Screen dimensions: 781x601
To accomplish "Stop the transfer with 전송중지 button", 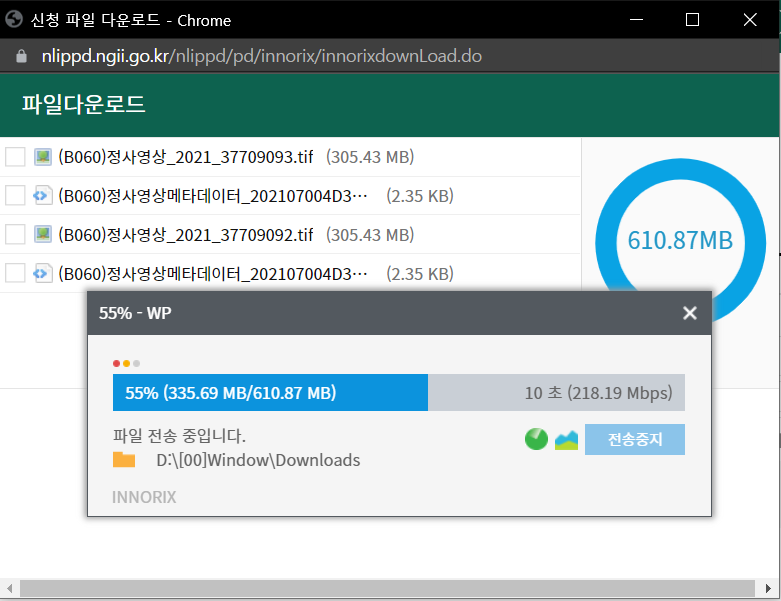I will pyautogui.click(x=635, y=439).
